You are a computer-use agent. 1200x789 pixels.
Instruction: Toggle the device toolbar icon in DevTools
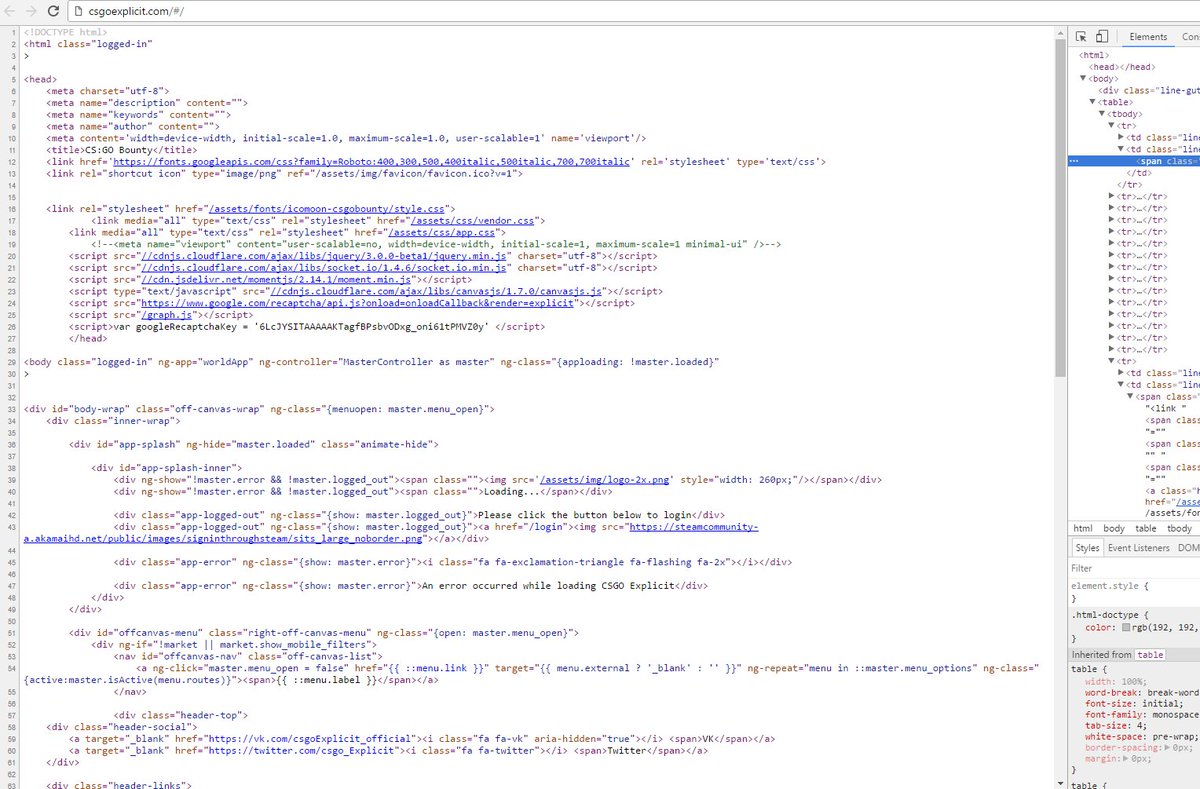(1101, 37)
